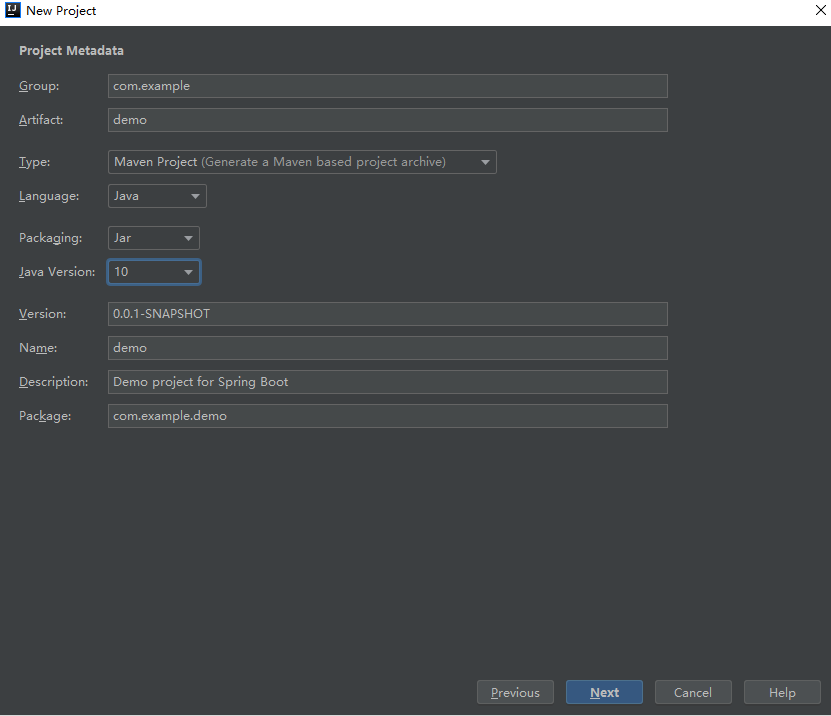Image resolution: width=831 pixels, height=716 pixels.
Task: Click the Name input field
Action: click(387, 348)
